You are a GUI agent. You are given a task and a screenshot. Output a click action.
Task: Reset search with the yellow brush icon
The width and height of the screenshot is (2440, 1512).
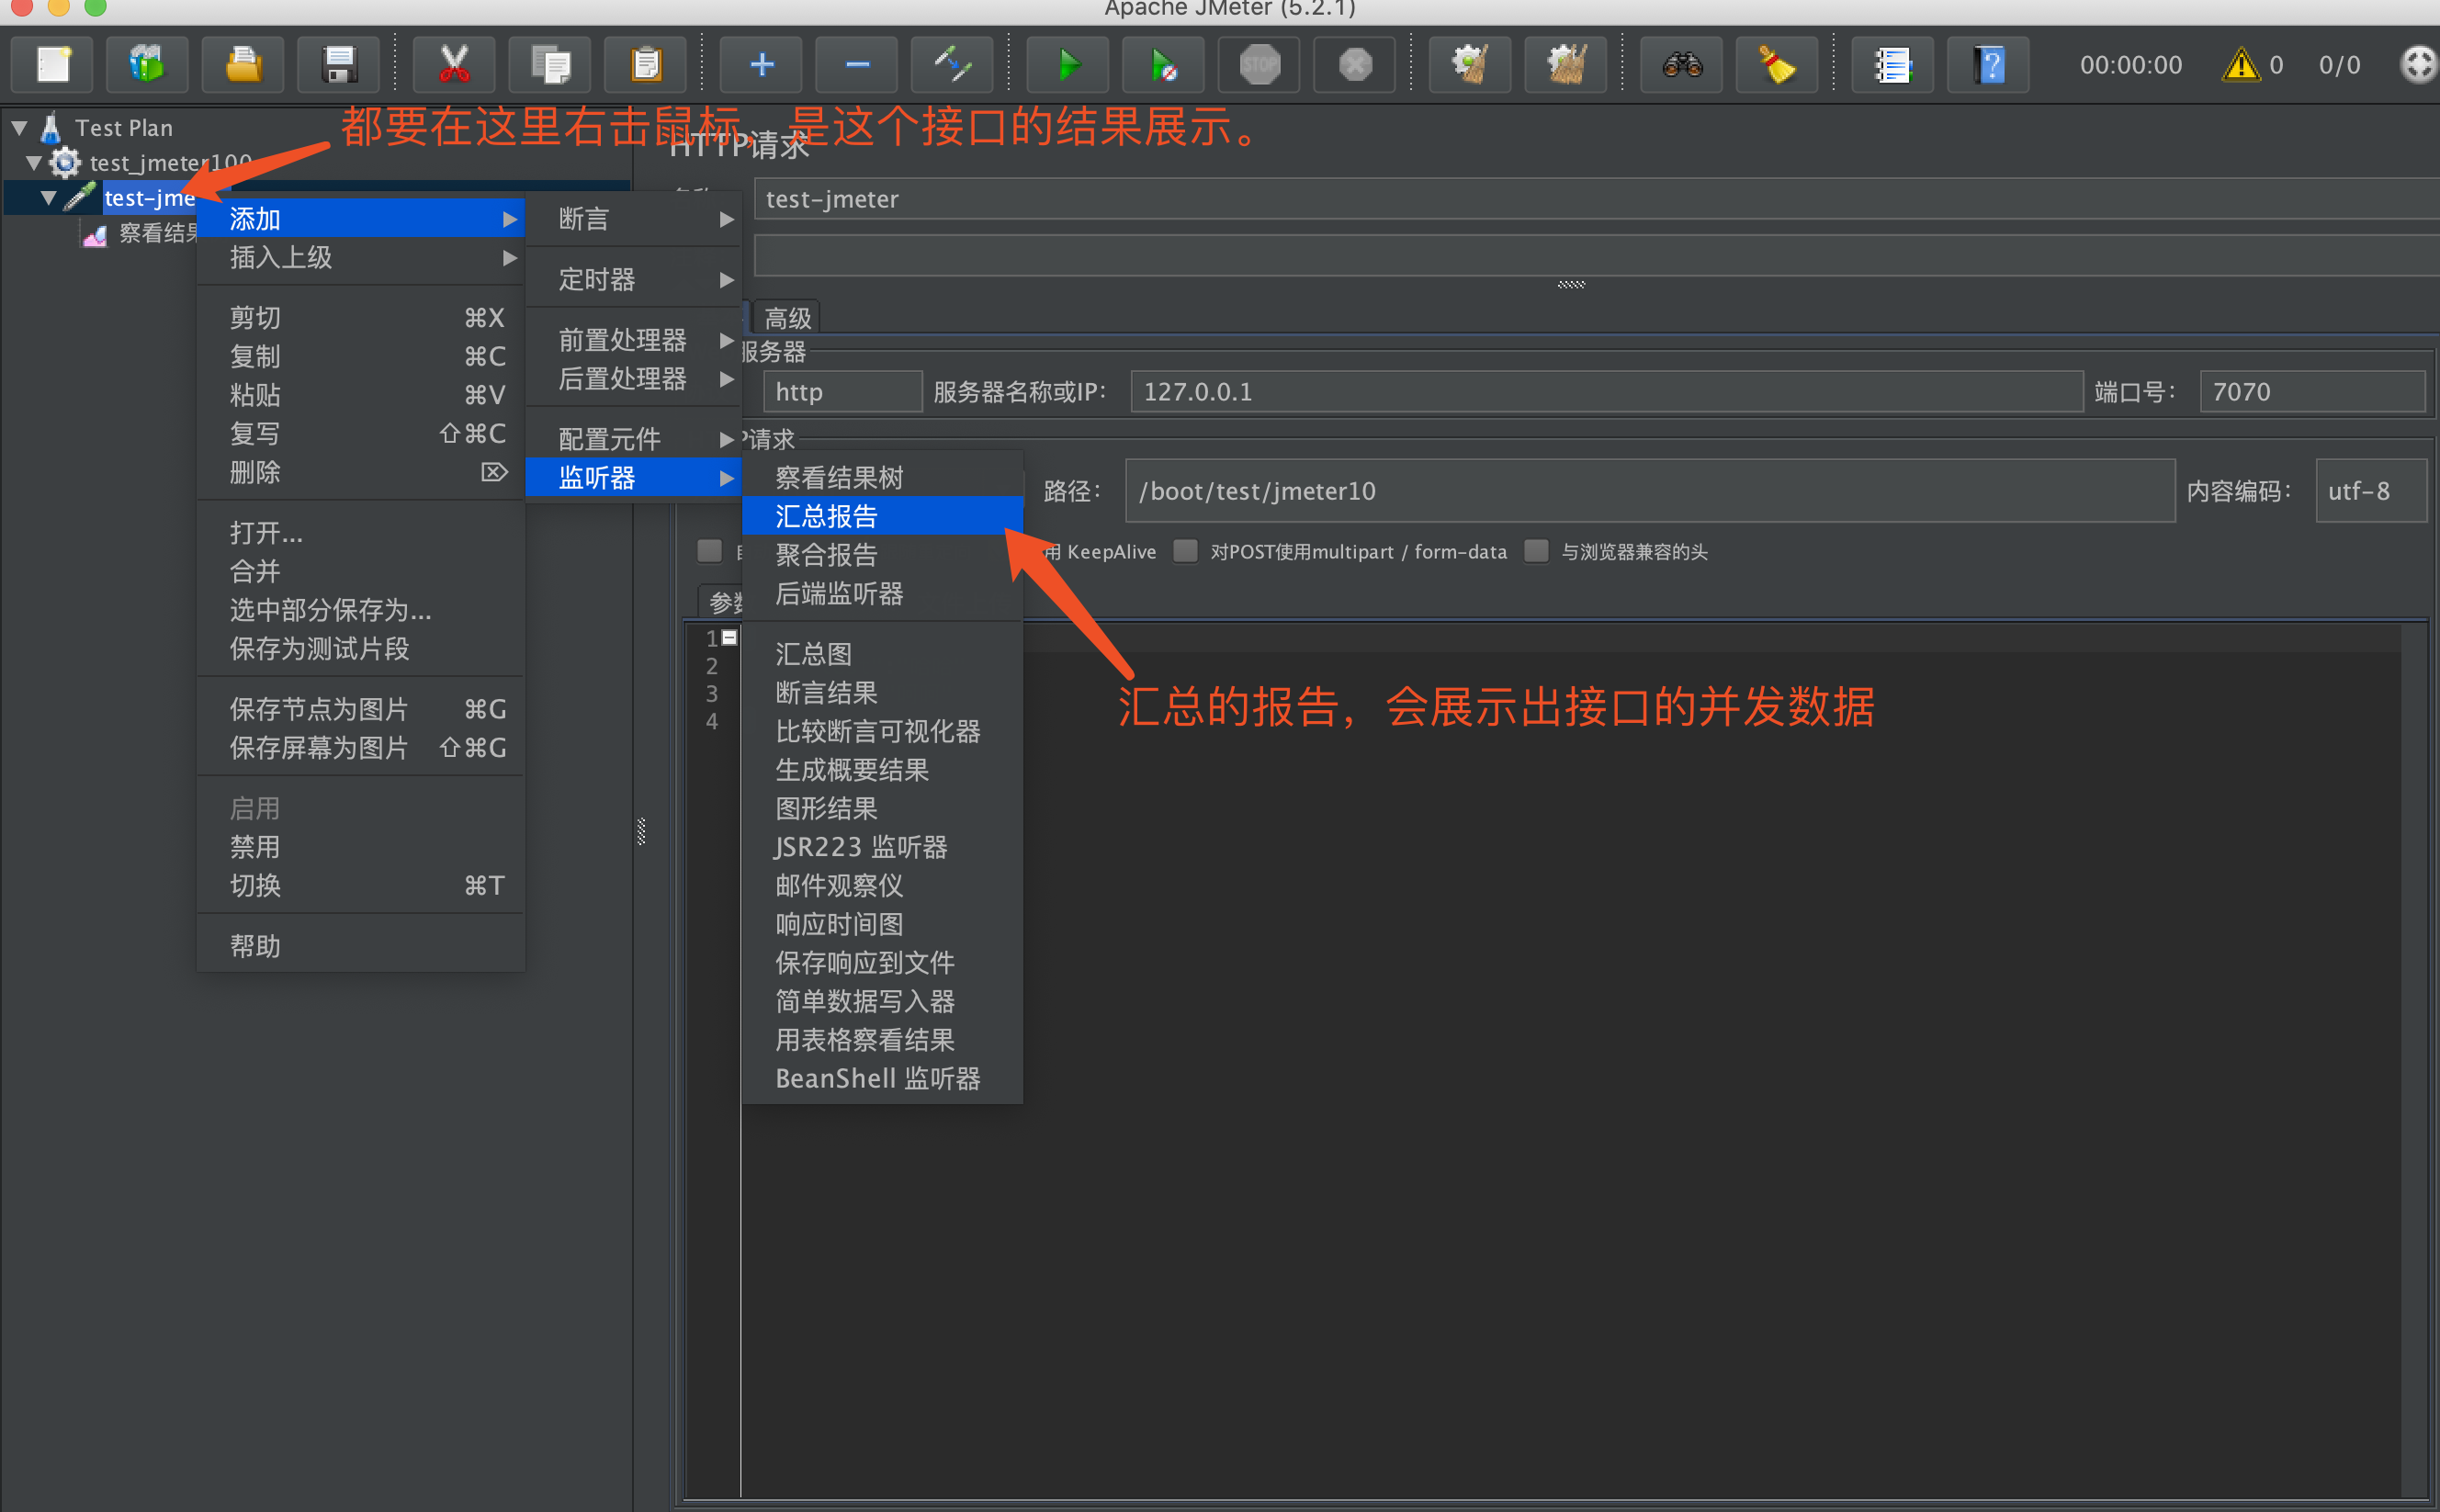[x=1777, y=65]
